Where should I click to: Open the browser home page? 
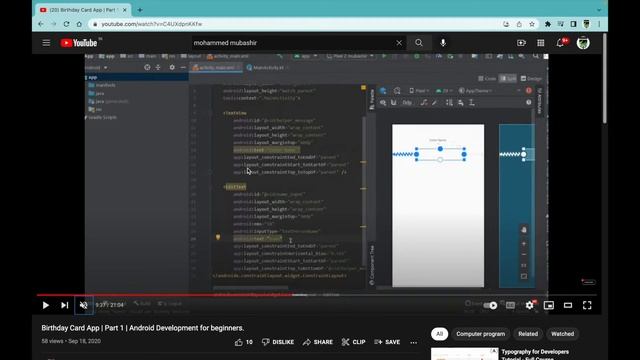point(79,24)
